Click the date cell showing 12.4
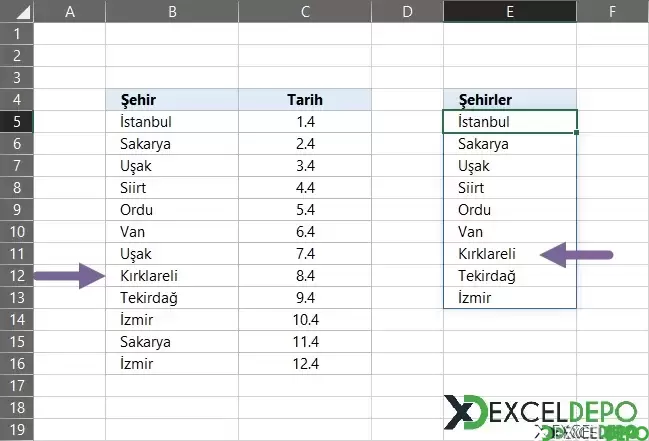Viewport: 649px width, 441px height. [304, 364]
